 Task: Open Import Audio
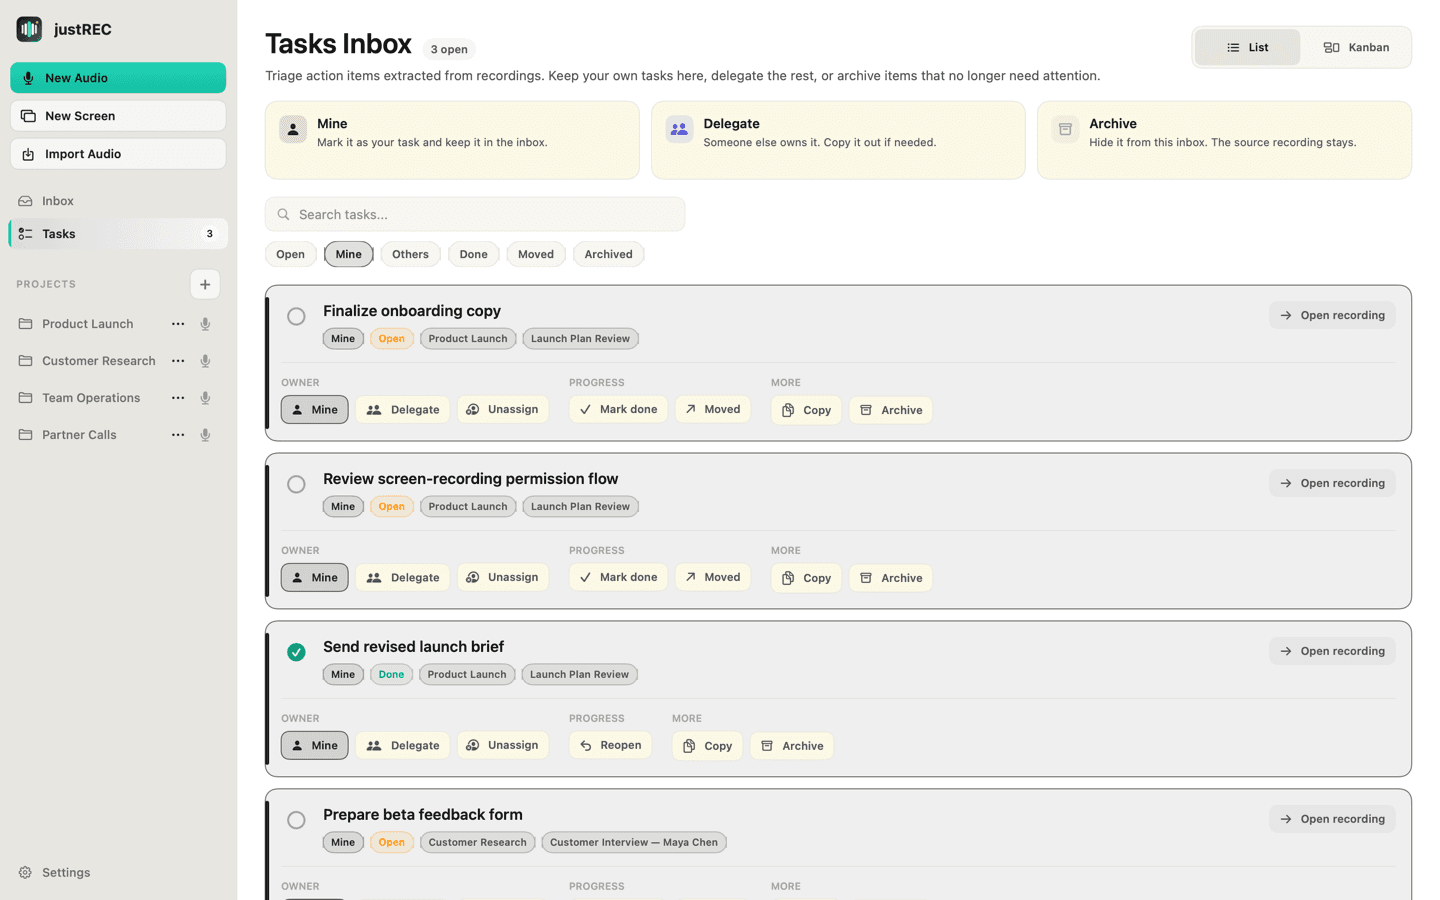118,154
